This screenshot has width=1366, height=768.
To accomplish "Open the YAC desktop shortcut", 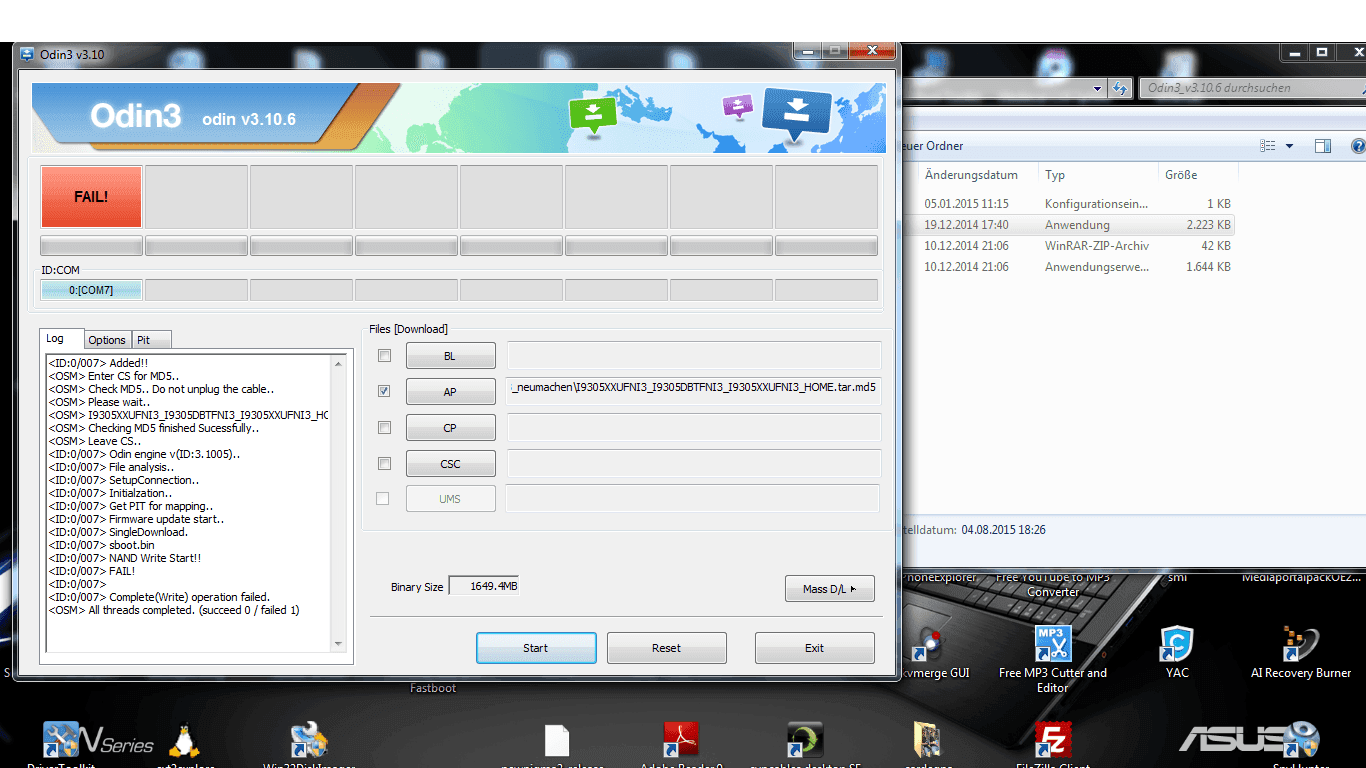I will [1177, 653].
